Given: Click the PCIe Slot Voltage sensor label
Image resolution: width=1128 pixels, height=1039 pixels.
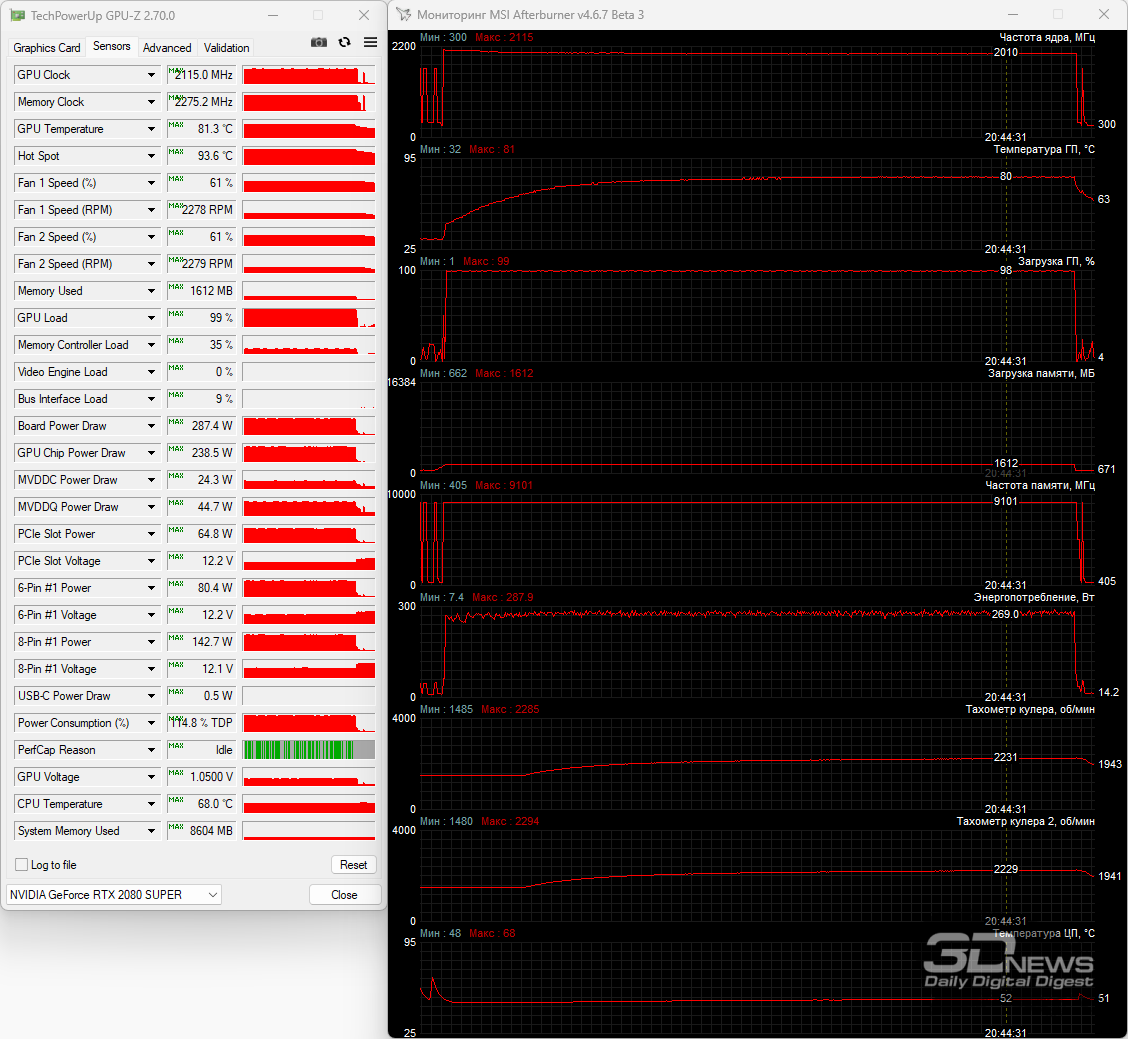Looking at the screenshot, I should point(59,561).
